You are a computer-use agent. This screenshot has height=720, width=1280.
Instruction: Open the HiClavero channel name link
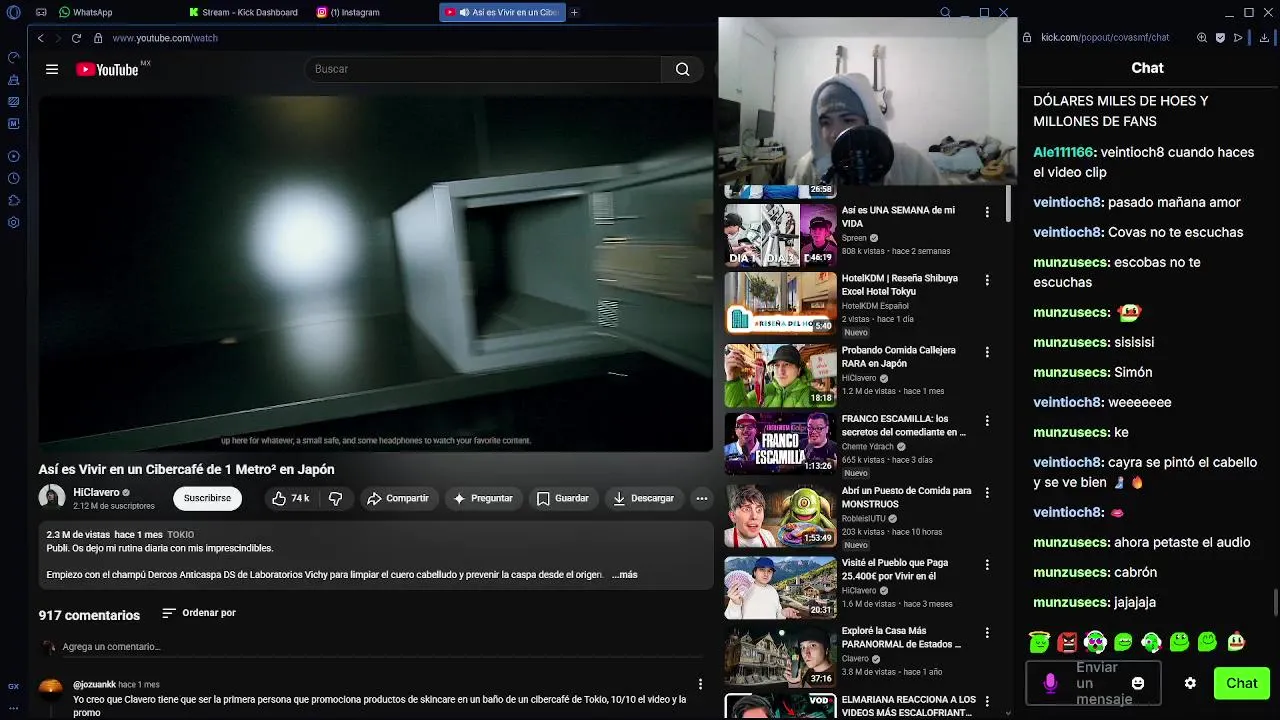click(x=96, y=492)
